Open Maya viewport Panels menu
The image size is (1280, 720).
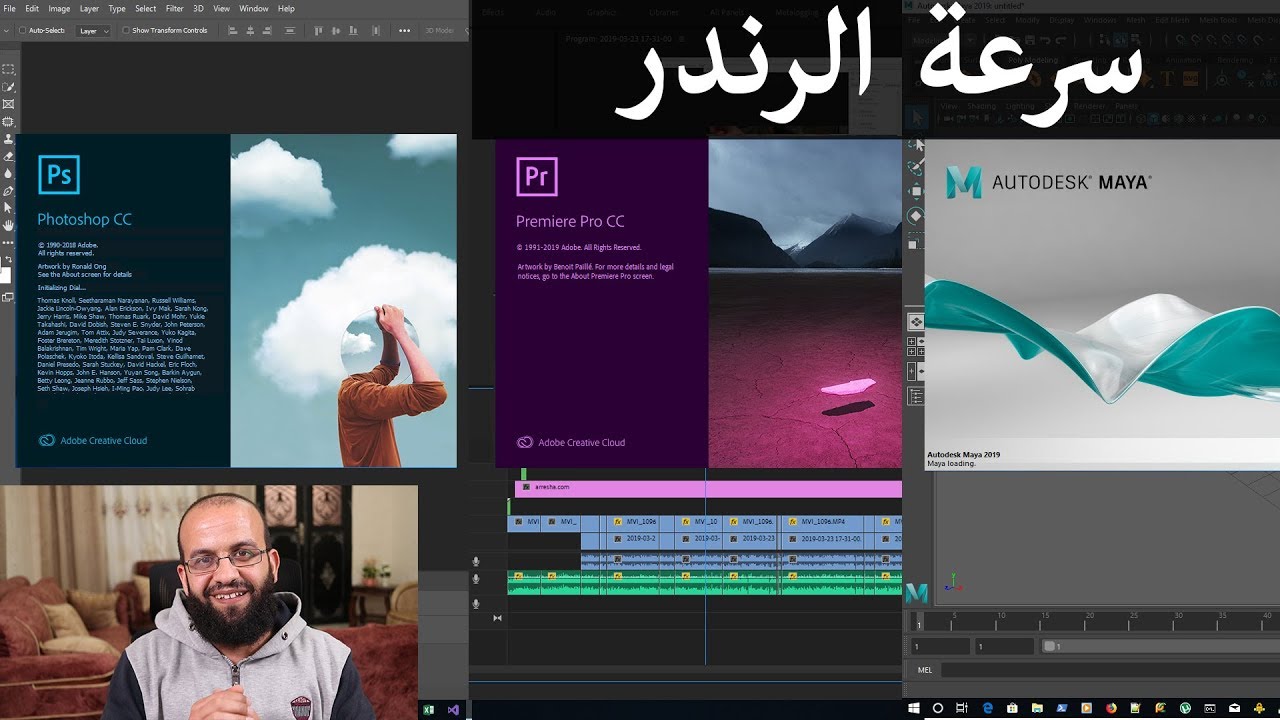pos(1127,106)
